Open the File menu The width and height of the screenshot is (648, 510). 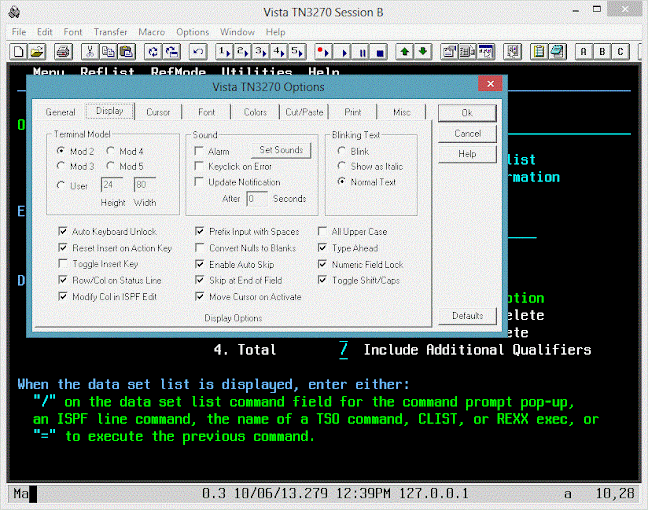[19, 32]
